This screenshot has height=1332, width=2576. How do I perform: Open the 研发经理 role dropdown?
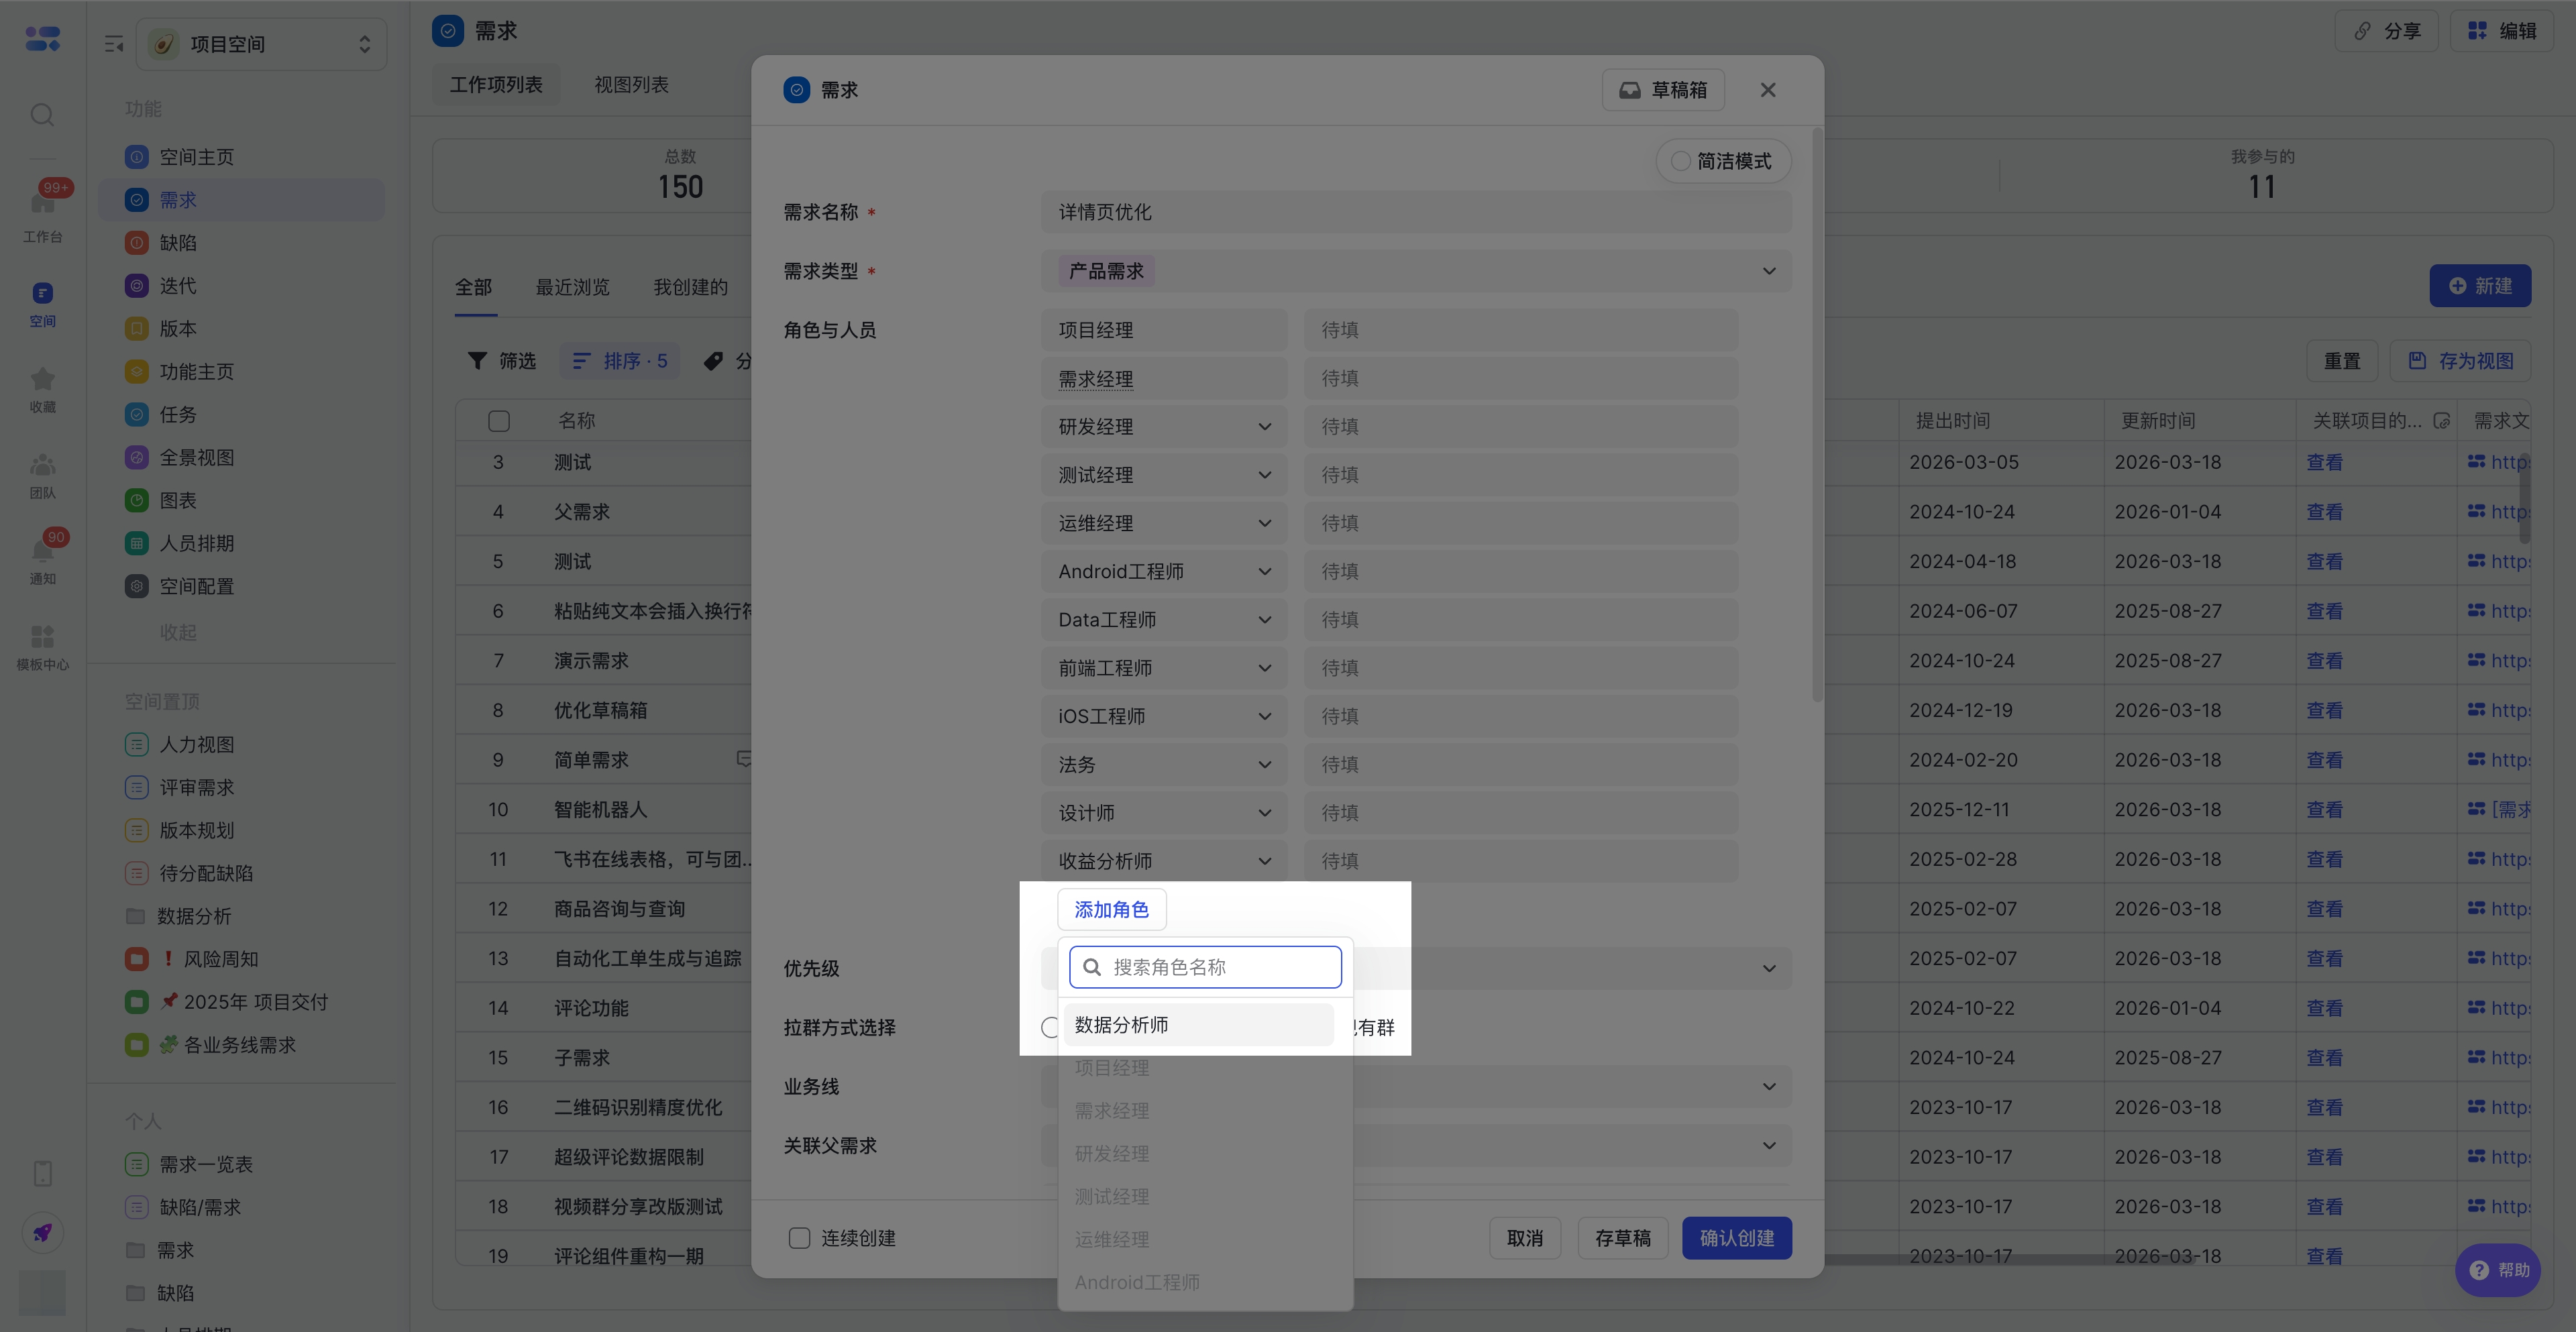(1164, 427)
